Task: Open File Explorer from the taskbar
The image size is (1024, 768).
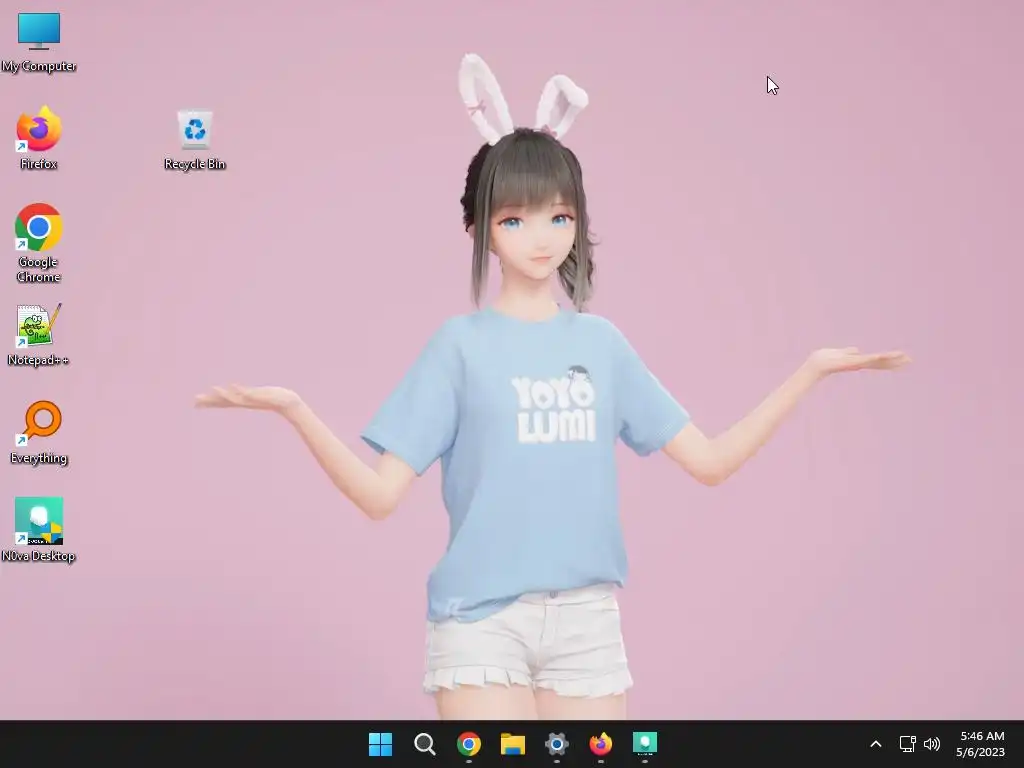Action: click(x=513, y=744)
